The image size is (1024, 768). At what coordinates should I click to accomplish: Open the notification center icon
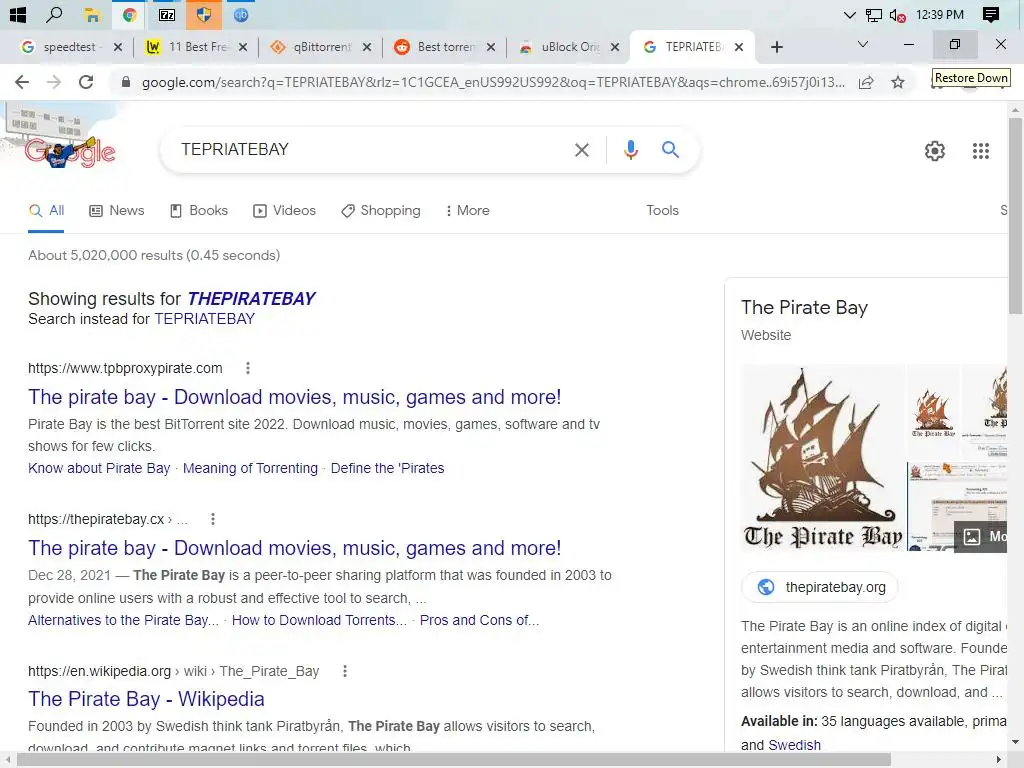(991, 14)
